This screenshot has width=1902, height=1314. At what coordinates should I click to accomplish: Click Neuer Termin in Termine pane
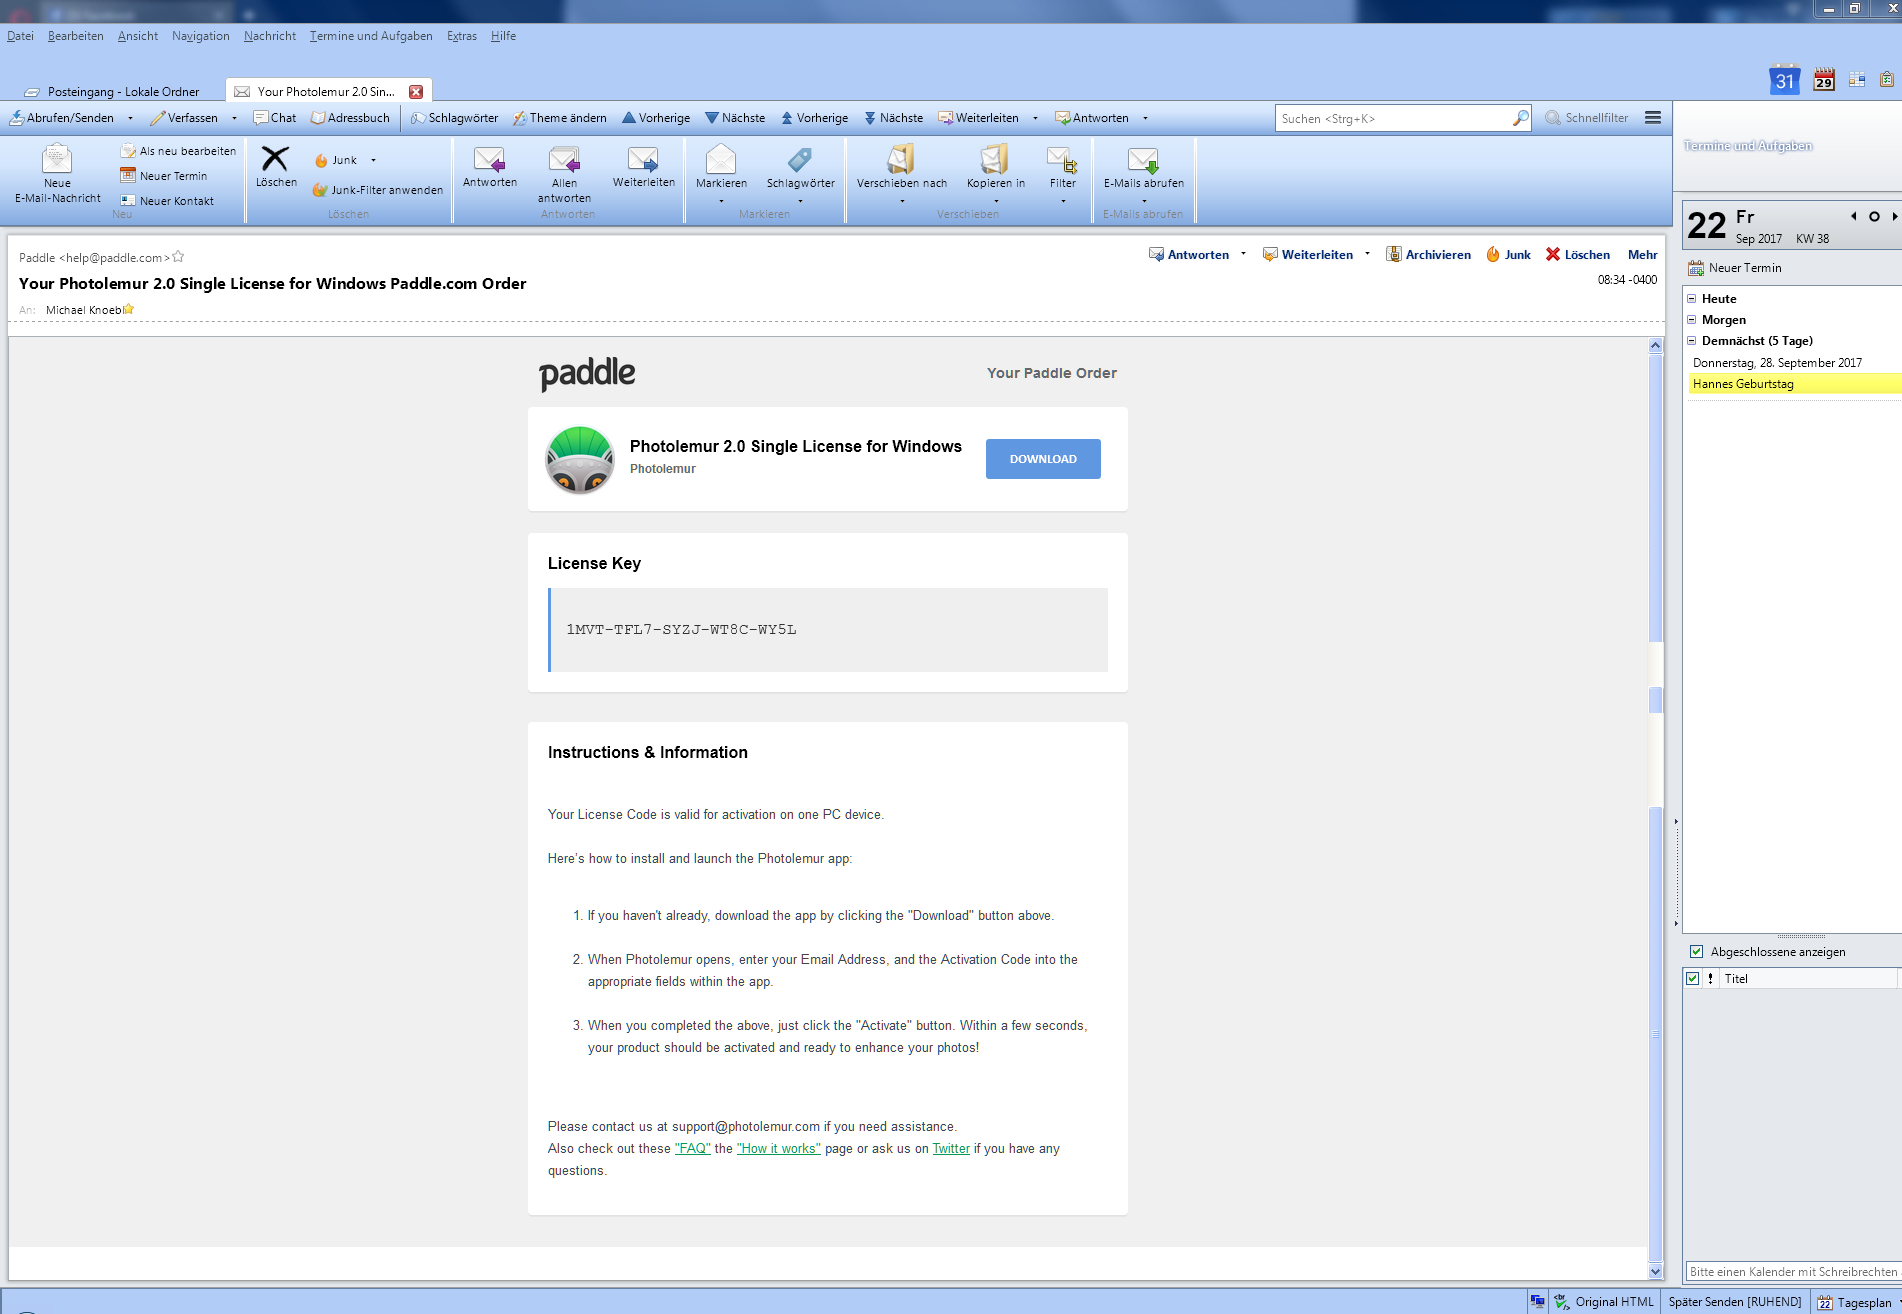tap(1735, 268)
